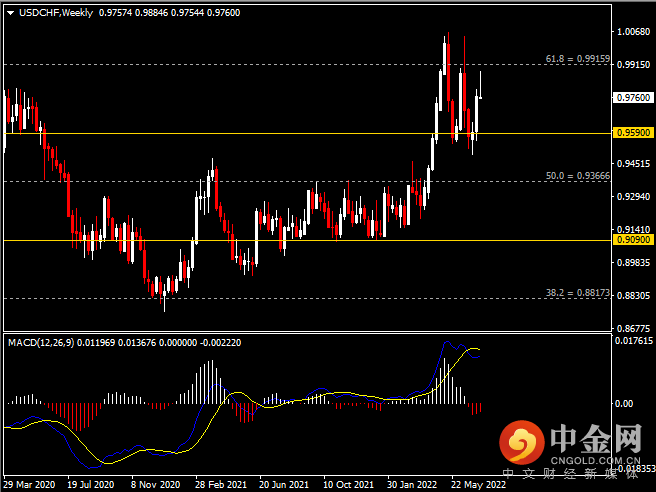Select the price axis value 0.86775

coord(633,329)
